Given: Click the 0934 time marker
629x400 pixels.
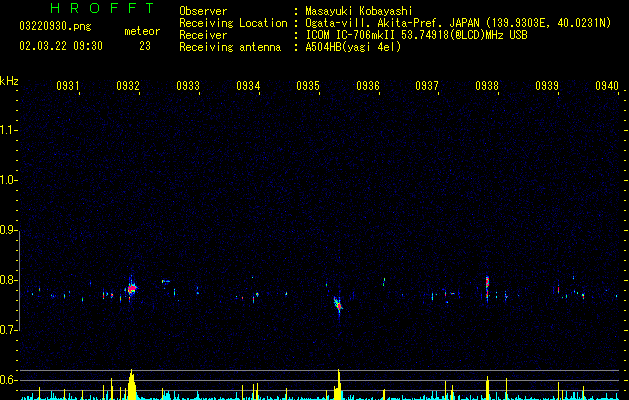Looking at the screenshot, I should click(248, 86).
